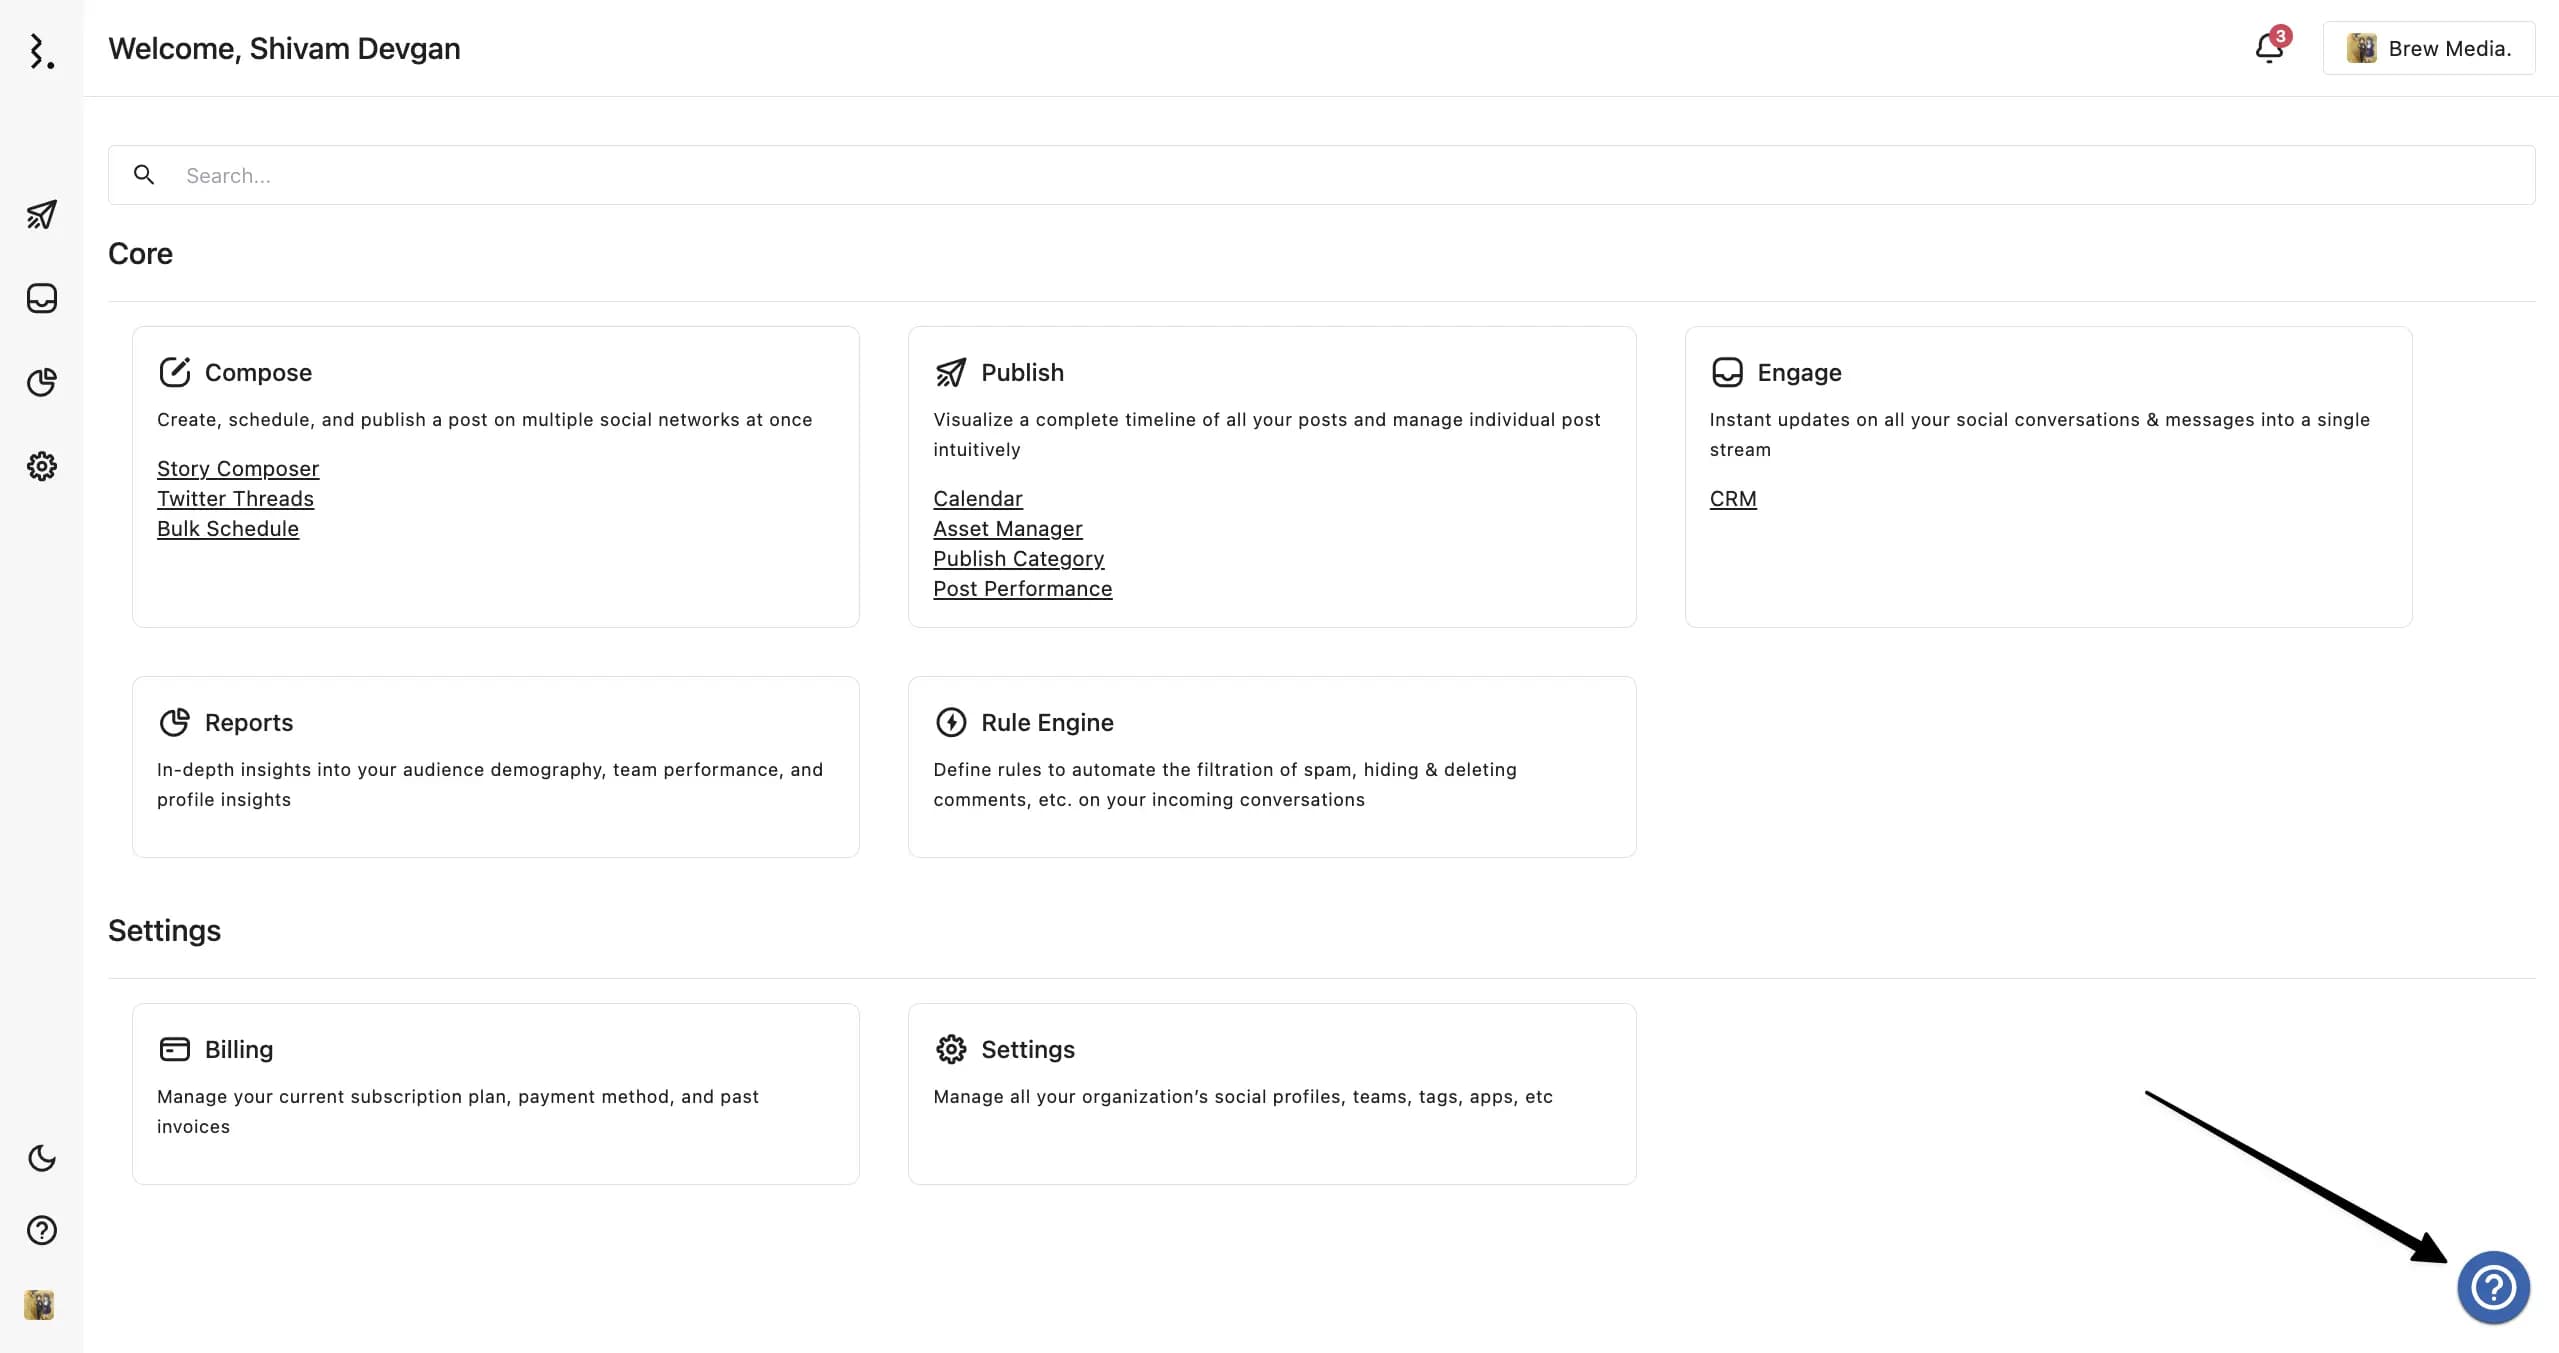Open the notifications bell
The image size is (2559, 1353).
click(x=2269, y=48)
